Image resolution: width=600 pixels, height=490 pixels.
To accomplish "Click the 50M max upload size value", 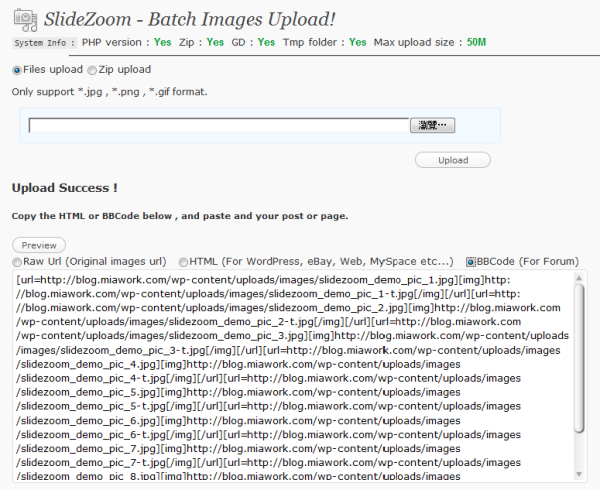I will coord(476,42).
